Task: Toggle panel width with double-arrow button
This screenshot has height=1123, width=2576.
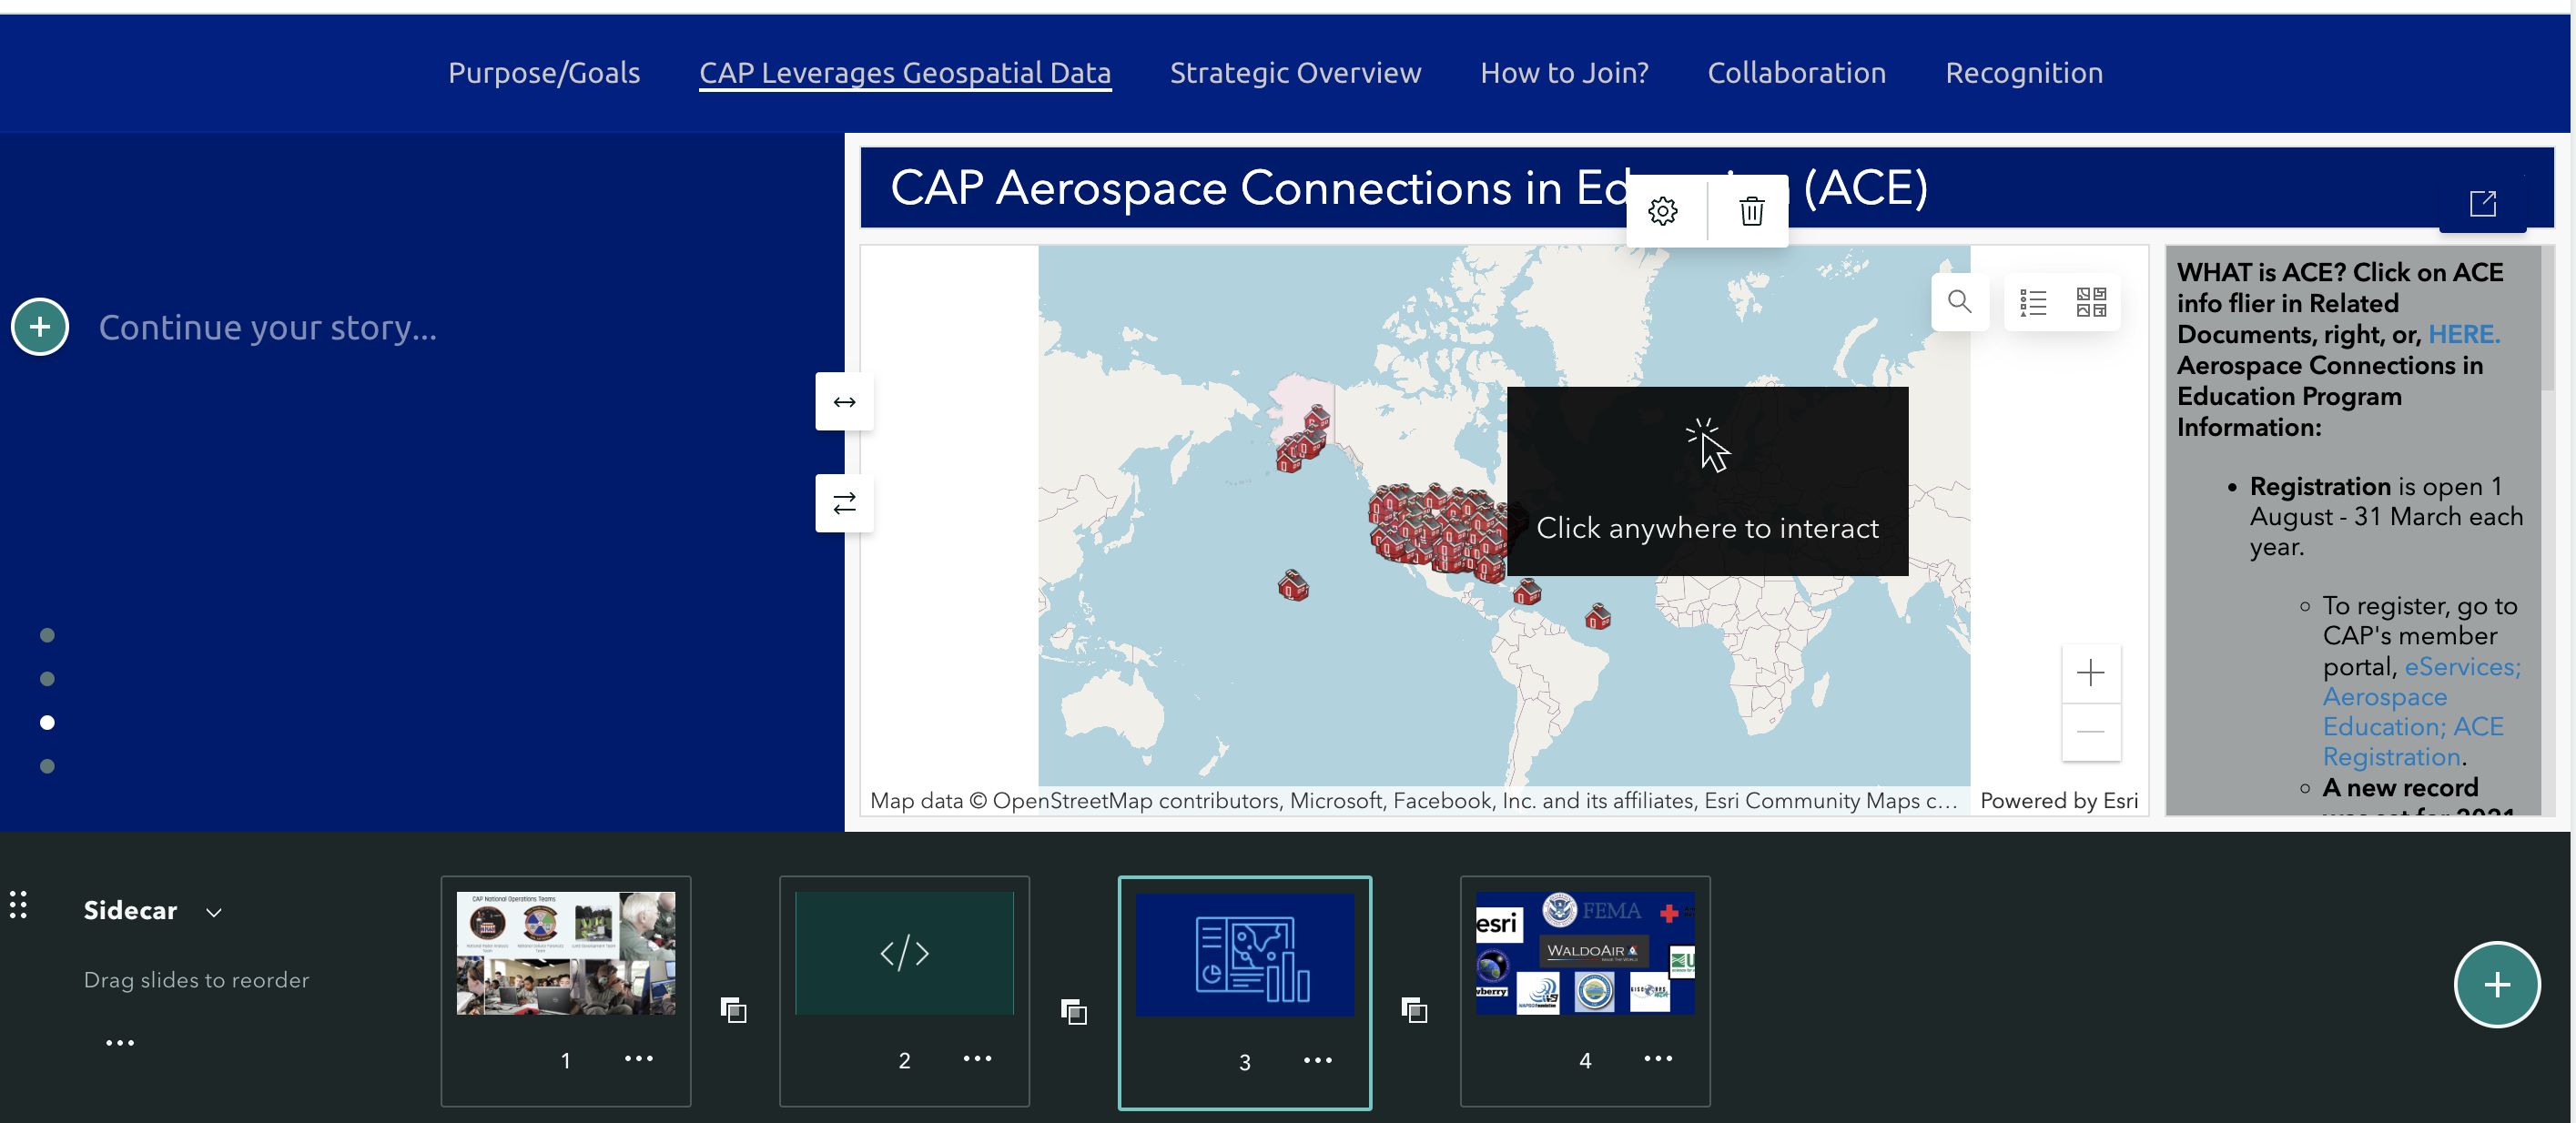Action: tap(844, 402)
